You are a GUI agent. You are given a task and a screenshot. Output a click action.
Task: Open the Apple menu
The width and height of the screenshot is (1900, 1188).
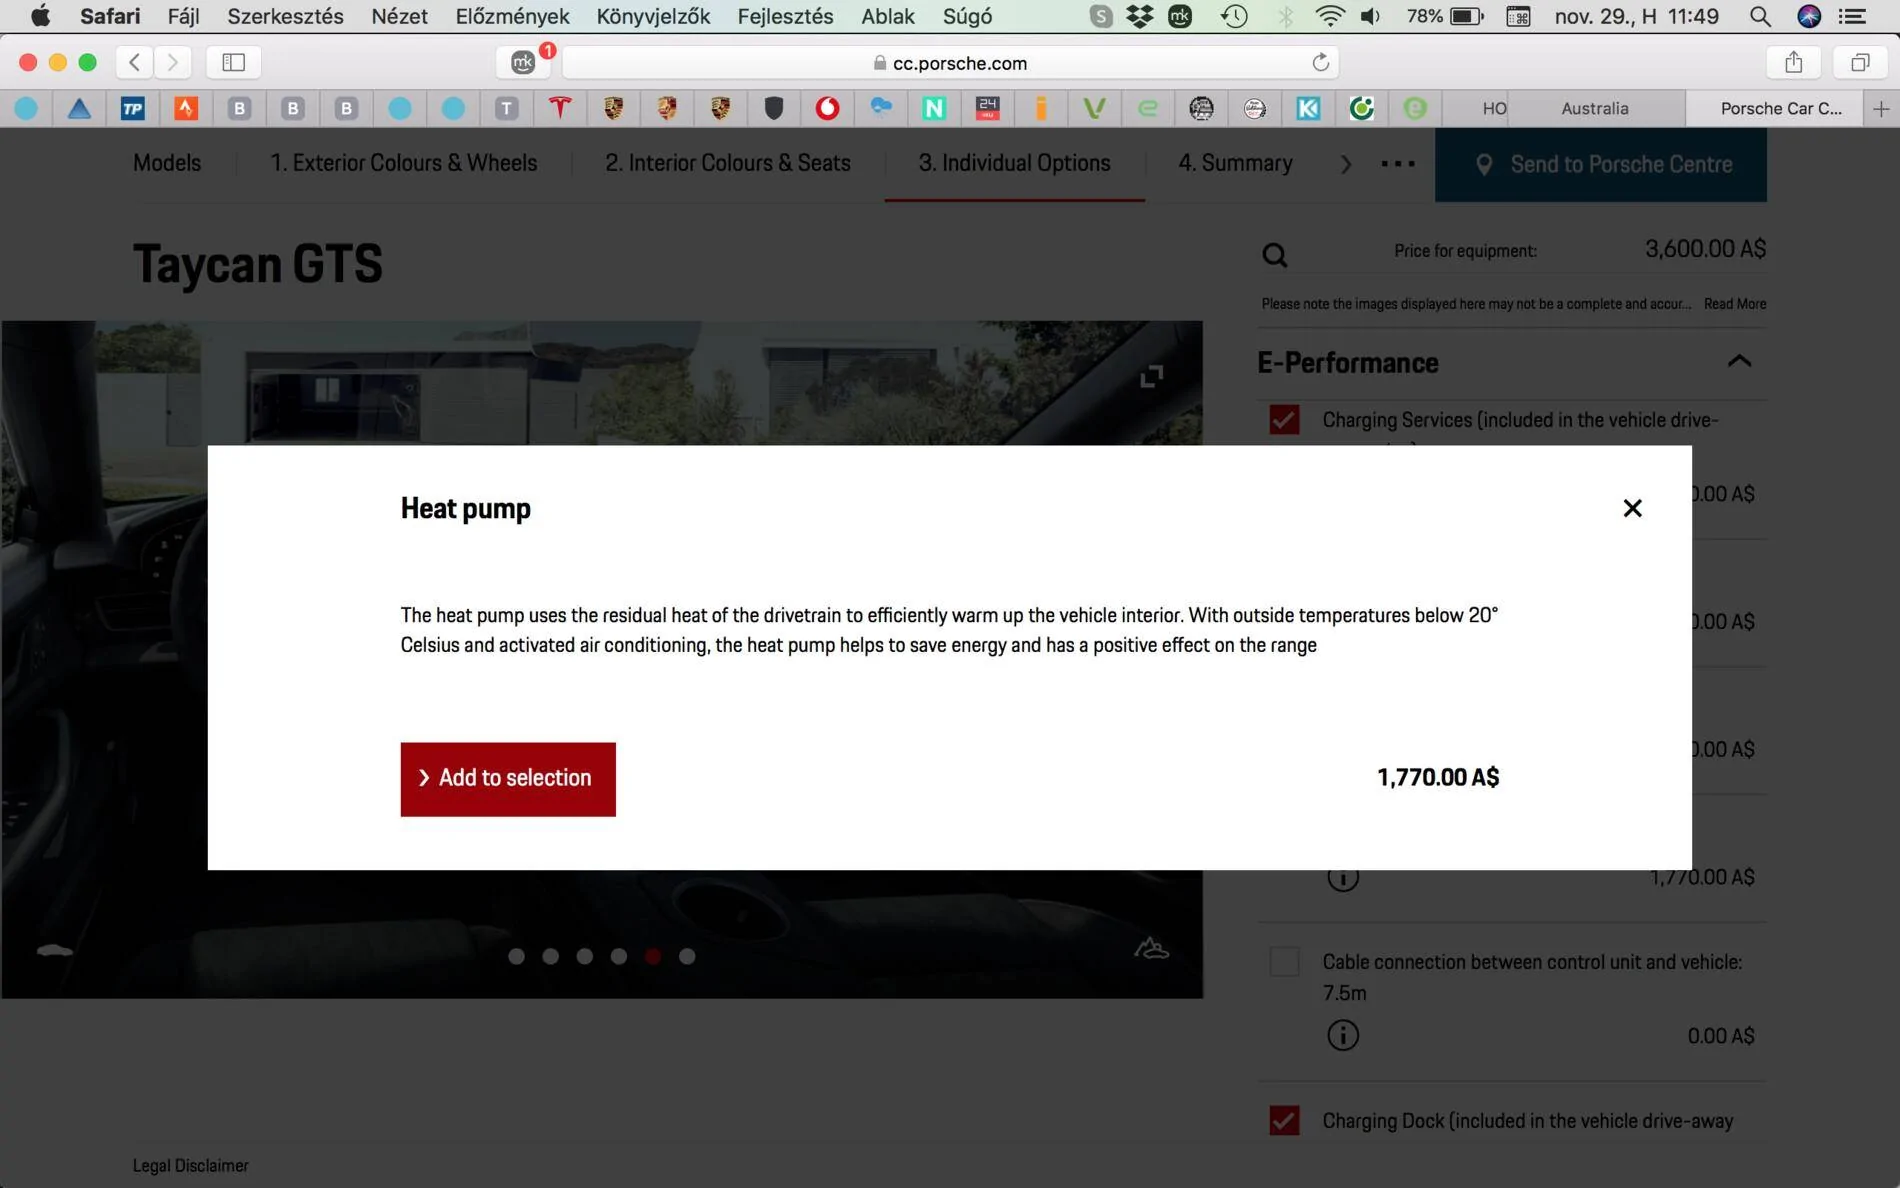pyautogui.click(x=40, y=16)
